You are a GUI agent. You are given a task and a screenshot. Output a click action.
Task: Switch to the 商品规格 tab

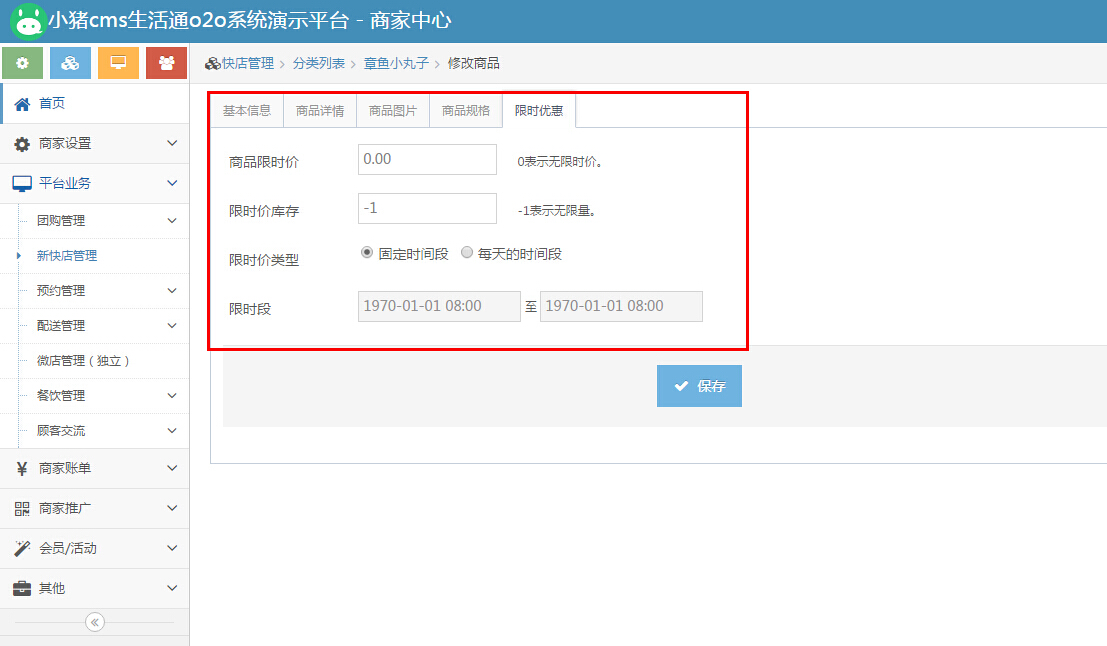(x=466, y=111)
